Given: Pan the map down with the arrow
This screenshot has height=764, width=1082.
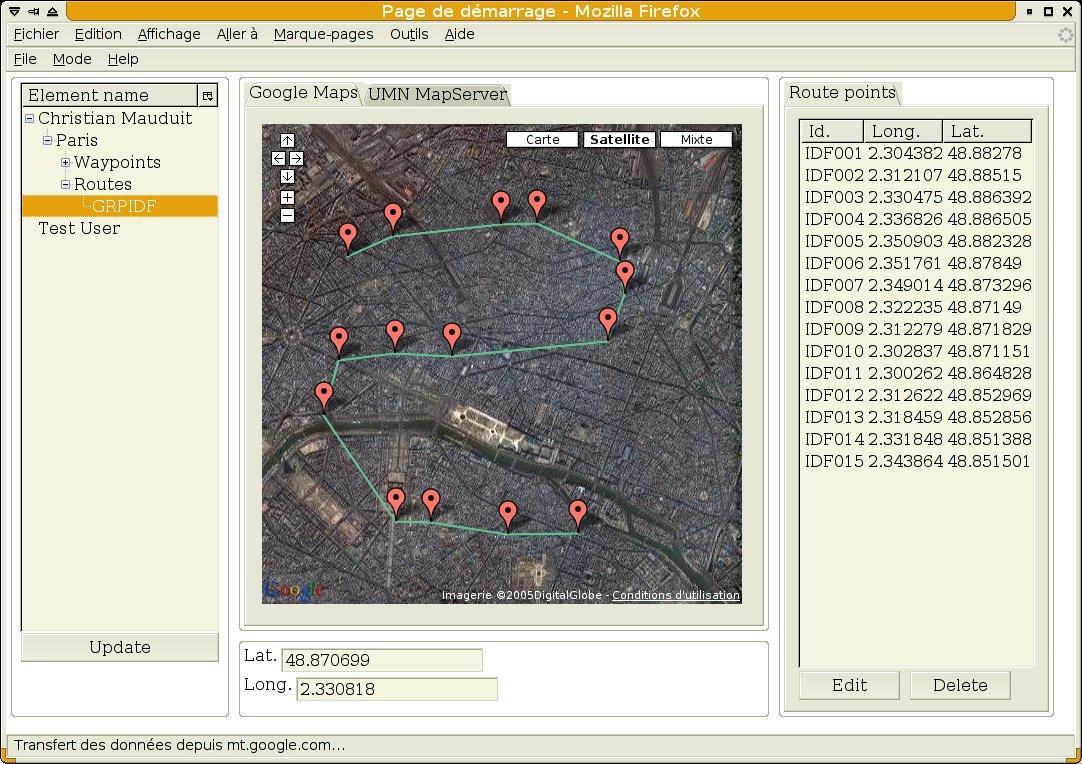Looking at the screenshot, I should click(287, 177).
